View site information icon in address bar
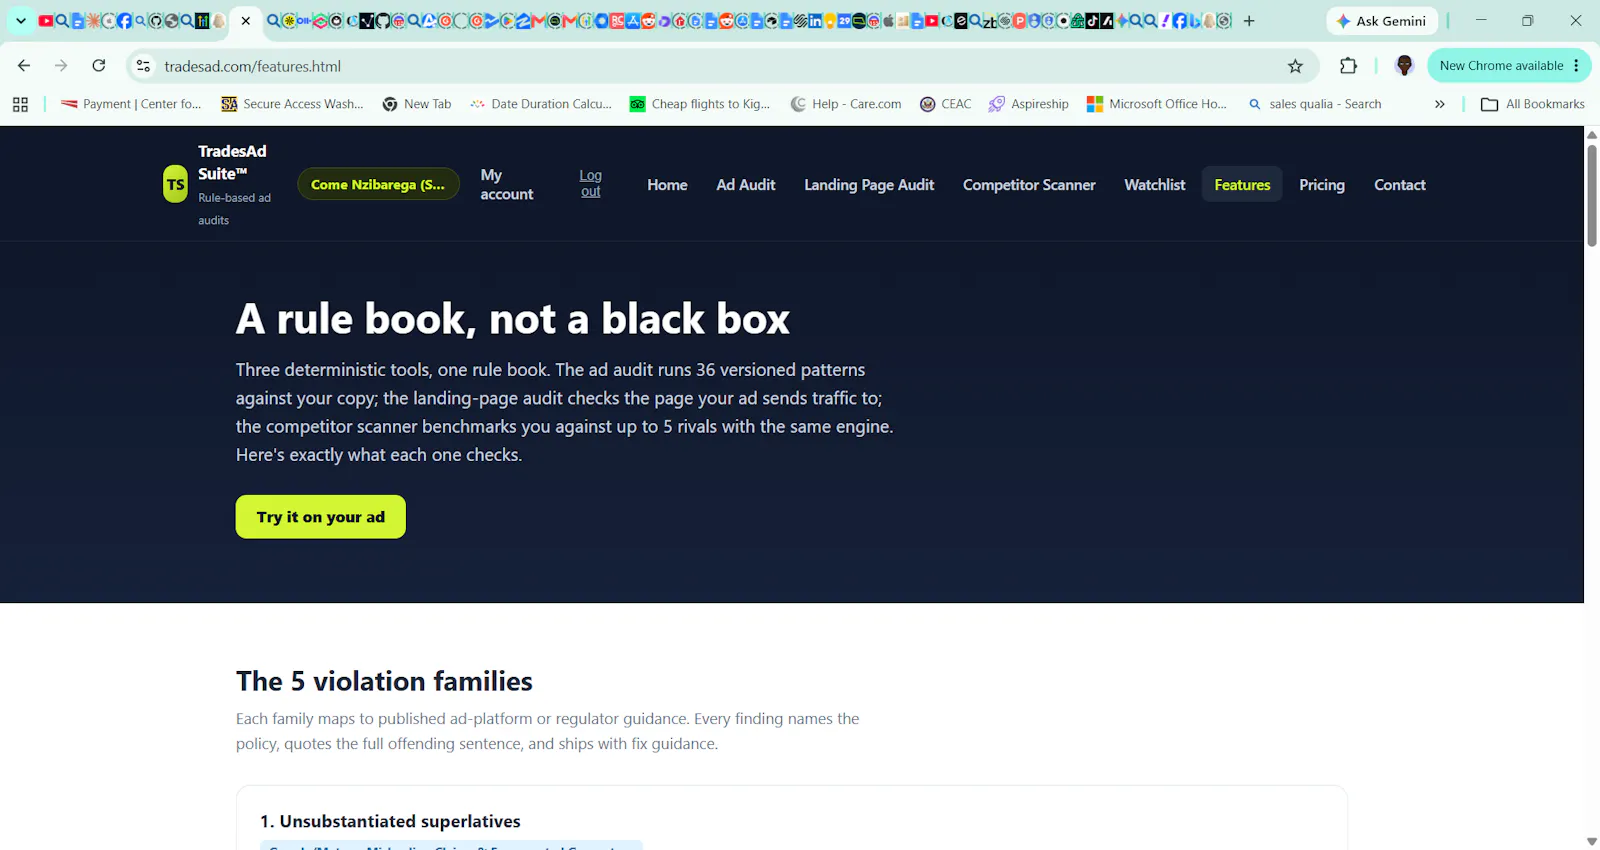Viewport: 1600px width, 850px height. 144,66
